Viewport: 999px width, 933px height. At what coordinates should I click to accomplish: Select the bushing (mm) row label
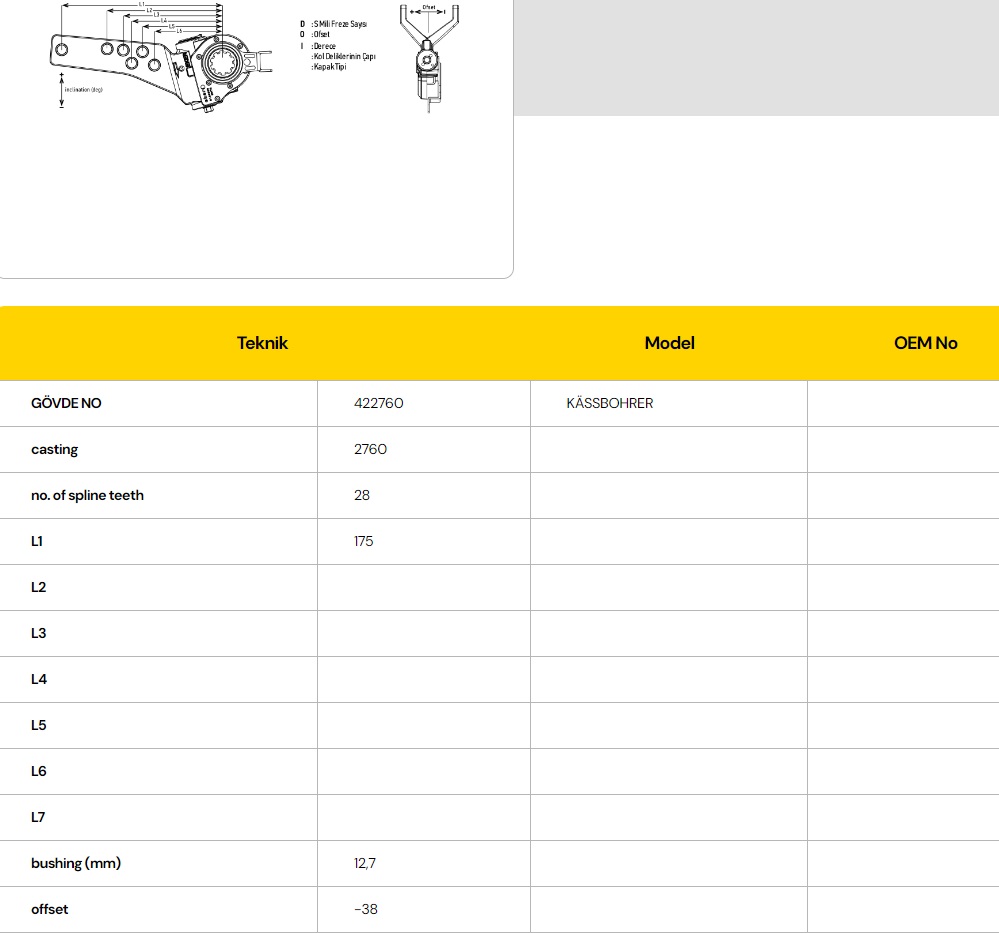[76, 863]
